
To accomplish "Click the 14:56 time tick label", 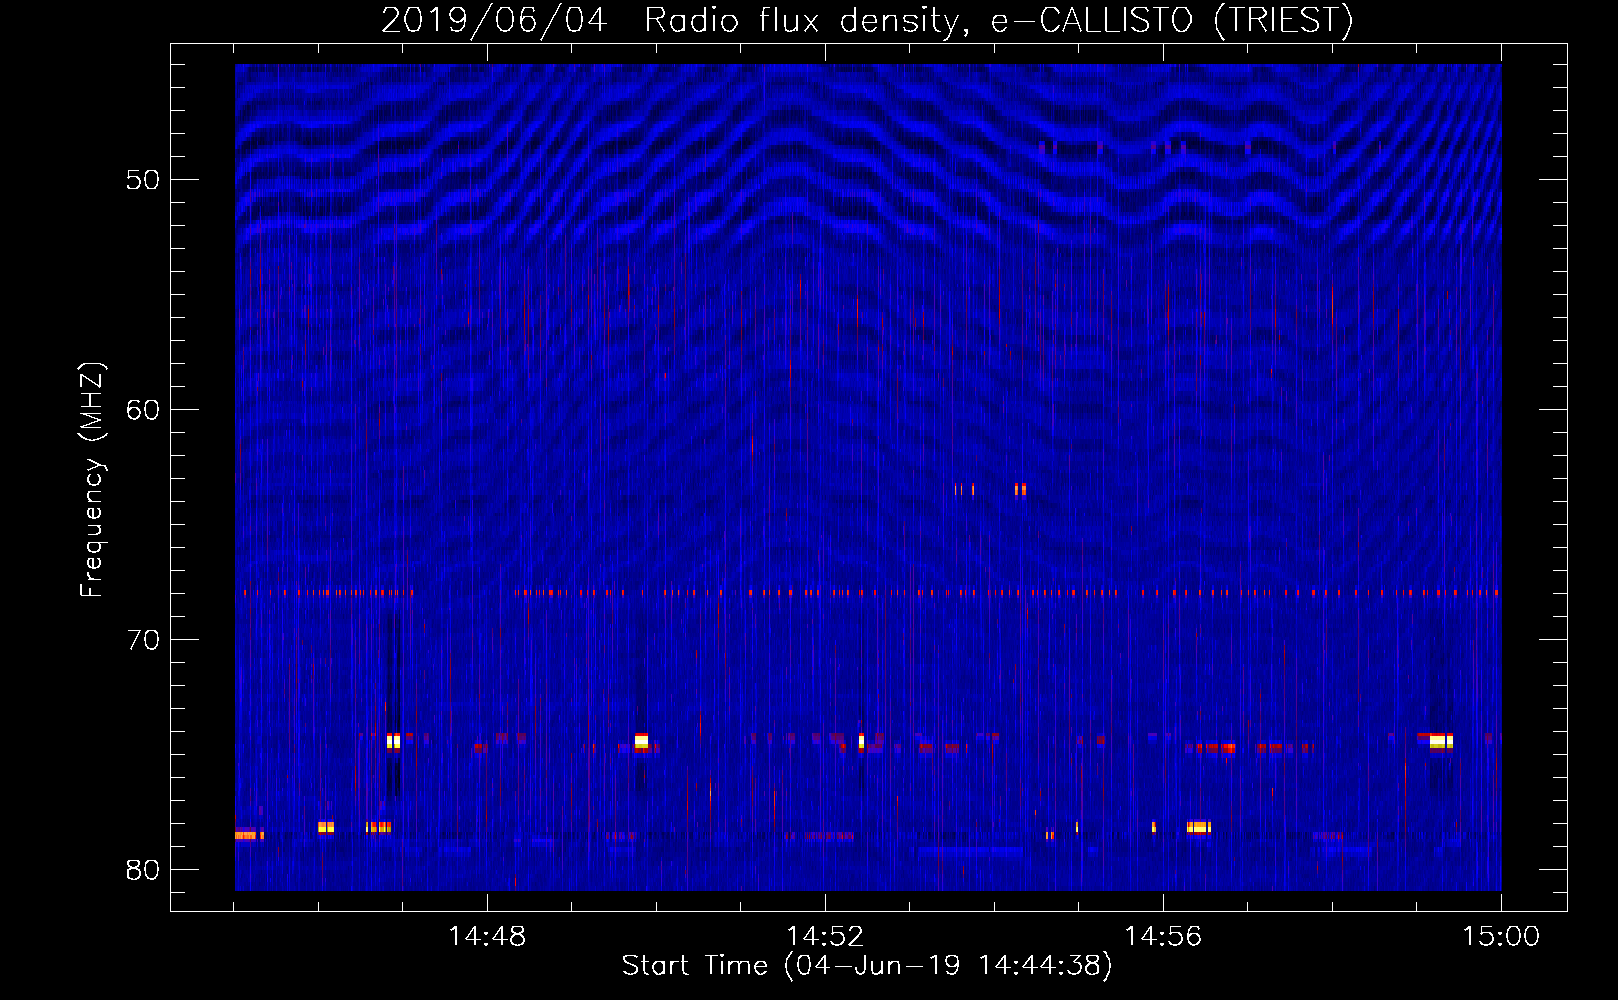I will pyautogui.click(x=1163, y=937).
